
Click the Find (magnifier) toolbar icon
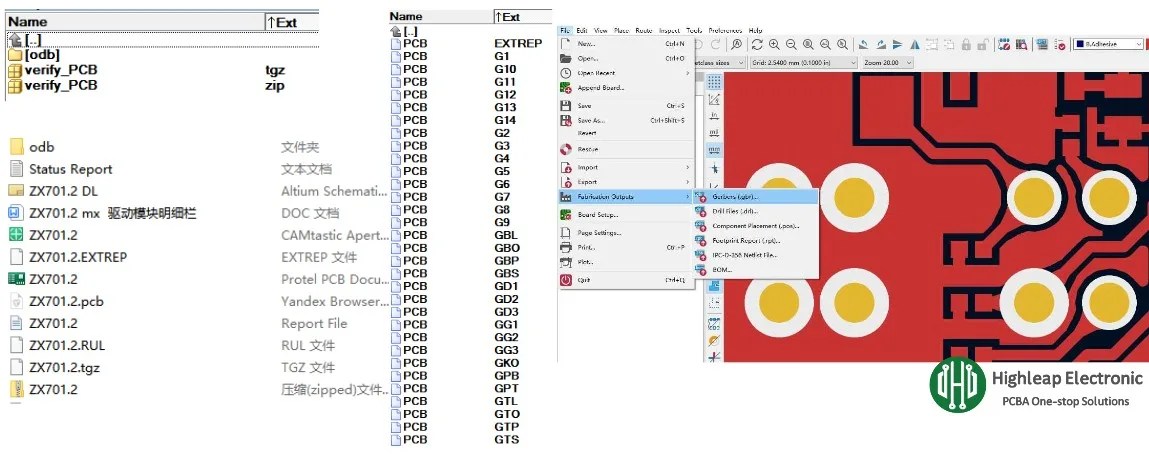point(736,45)
